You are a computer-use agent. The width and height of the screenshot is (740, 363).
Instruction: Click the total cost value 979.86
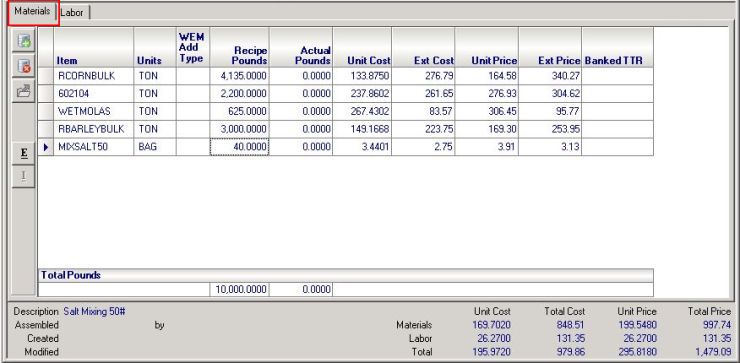(x=570, y=352)
